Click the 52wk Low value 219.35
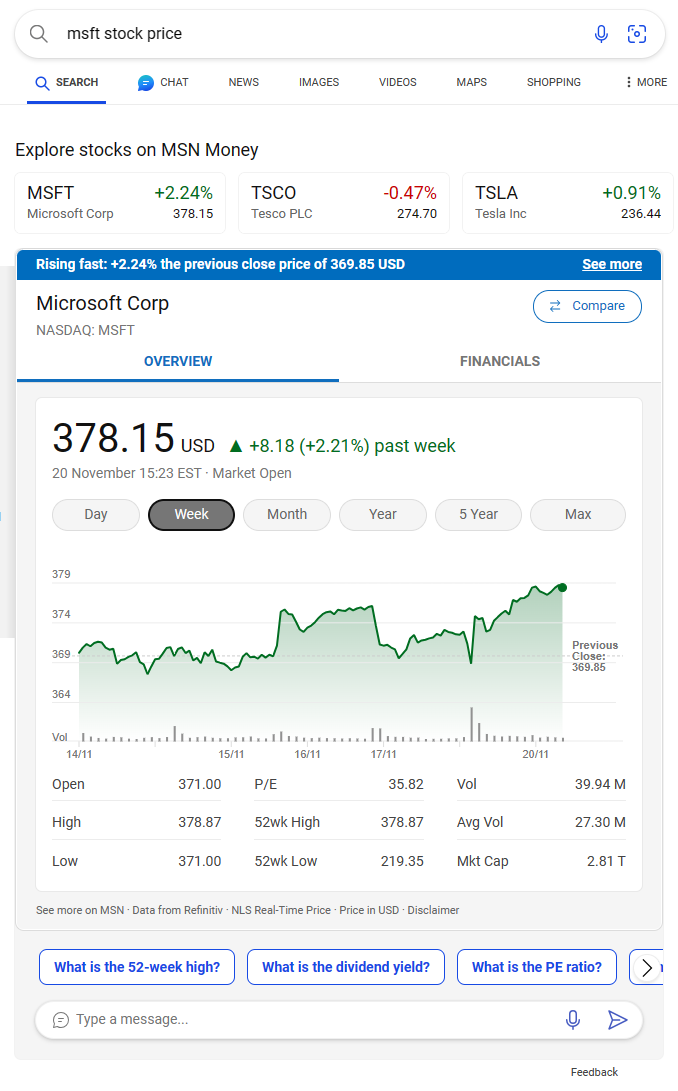Screen dimensions: 678x1091 pyautogui.click(x=402, y=861)
